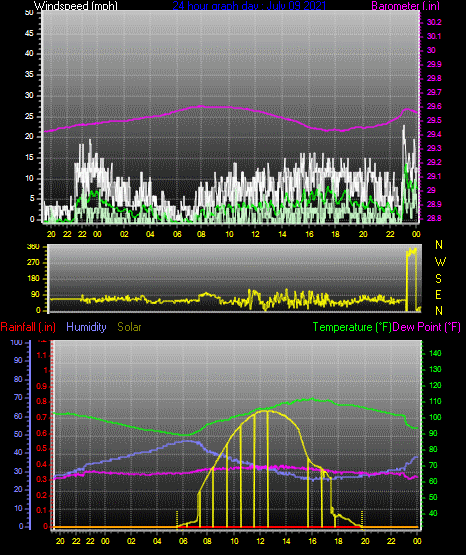
Task: Select the 29.3 barometer axis value
Action: [434, 148]
